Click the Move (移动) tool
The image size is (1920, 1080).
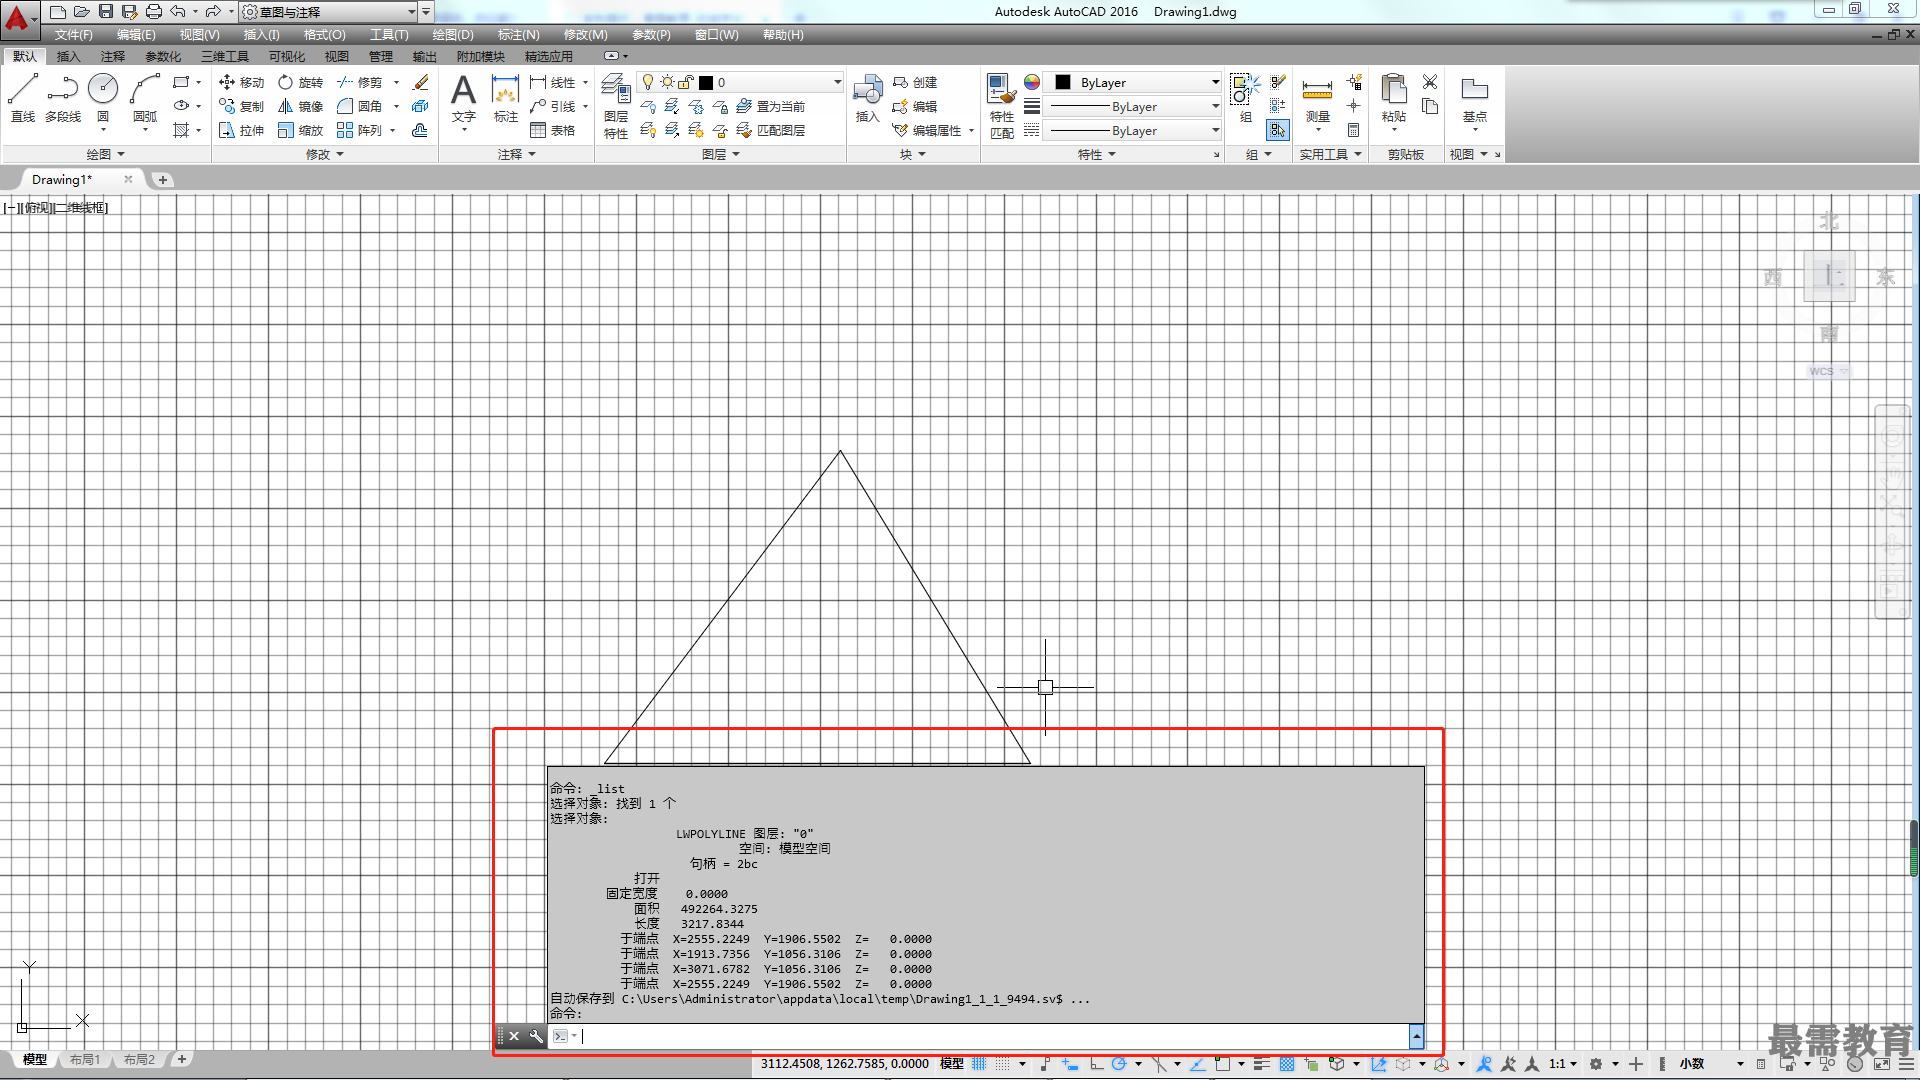(241, 82)
